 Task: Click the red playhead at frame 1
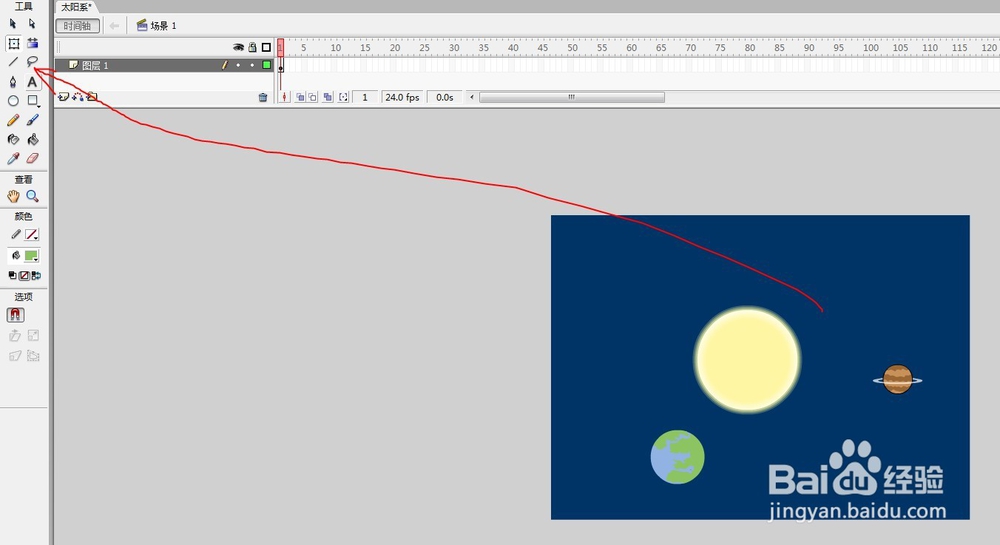point(280,47)
